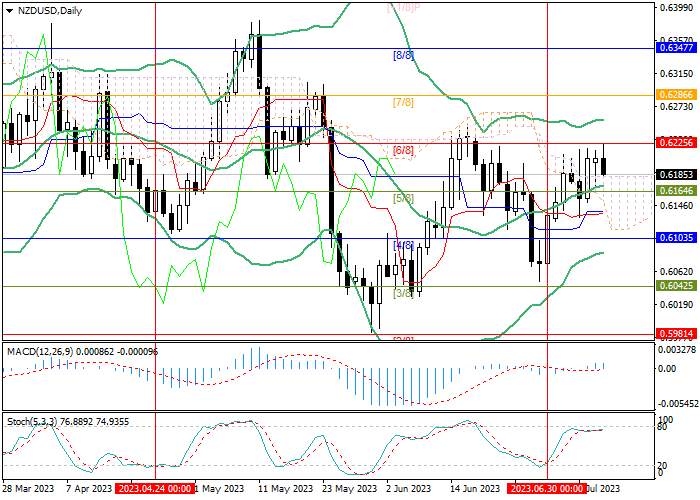Click the 28 Mar 2023 date label

pyautogui.click(x=29, y=488)
